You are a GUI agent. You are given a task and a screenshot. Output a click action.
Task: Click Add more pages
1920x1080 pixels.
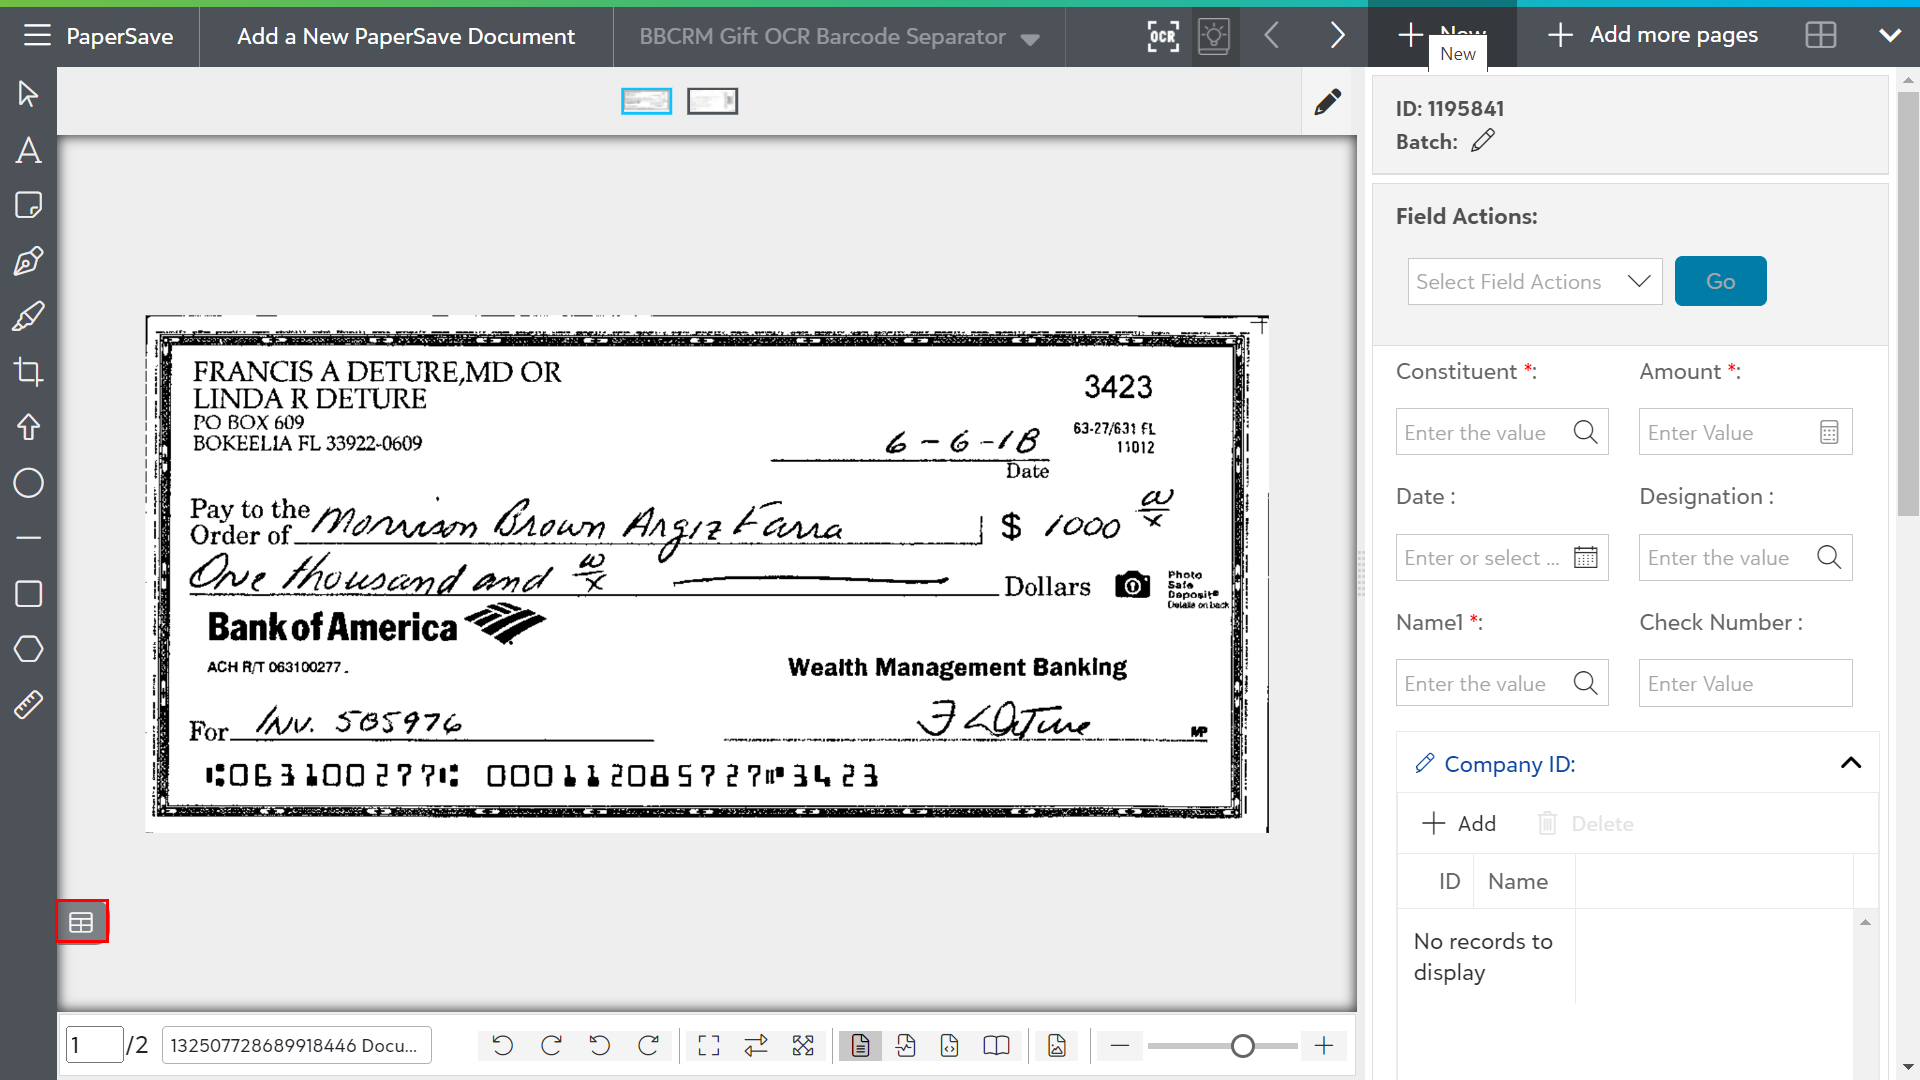[1653, 35]
